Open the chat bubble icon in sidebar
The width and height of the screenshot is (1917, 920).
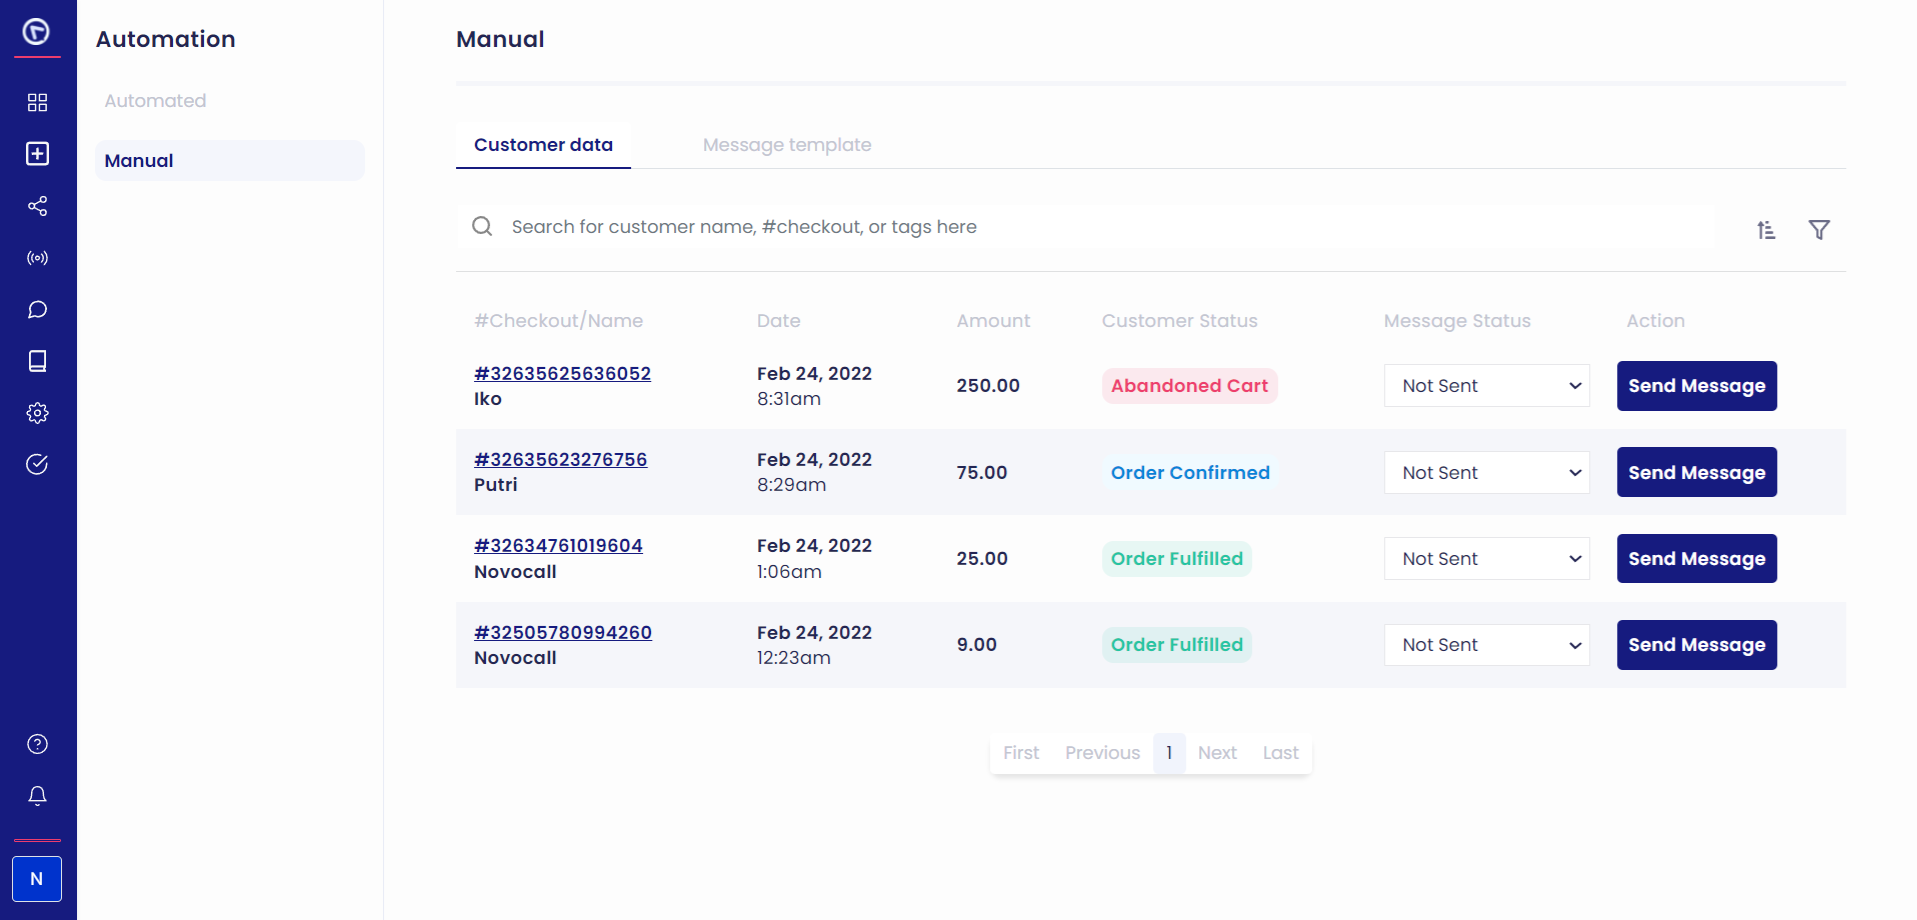pos(37,310)
